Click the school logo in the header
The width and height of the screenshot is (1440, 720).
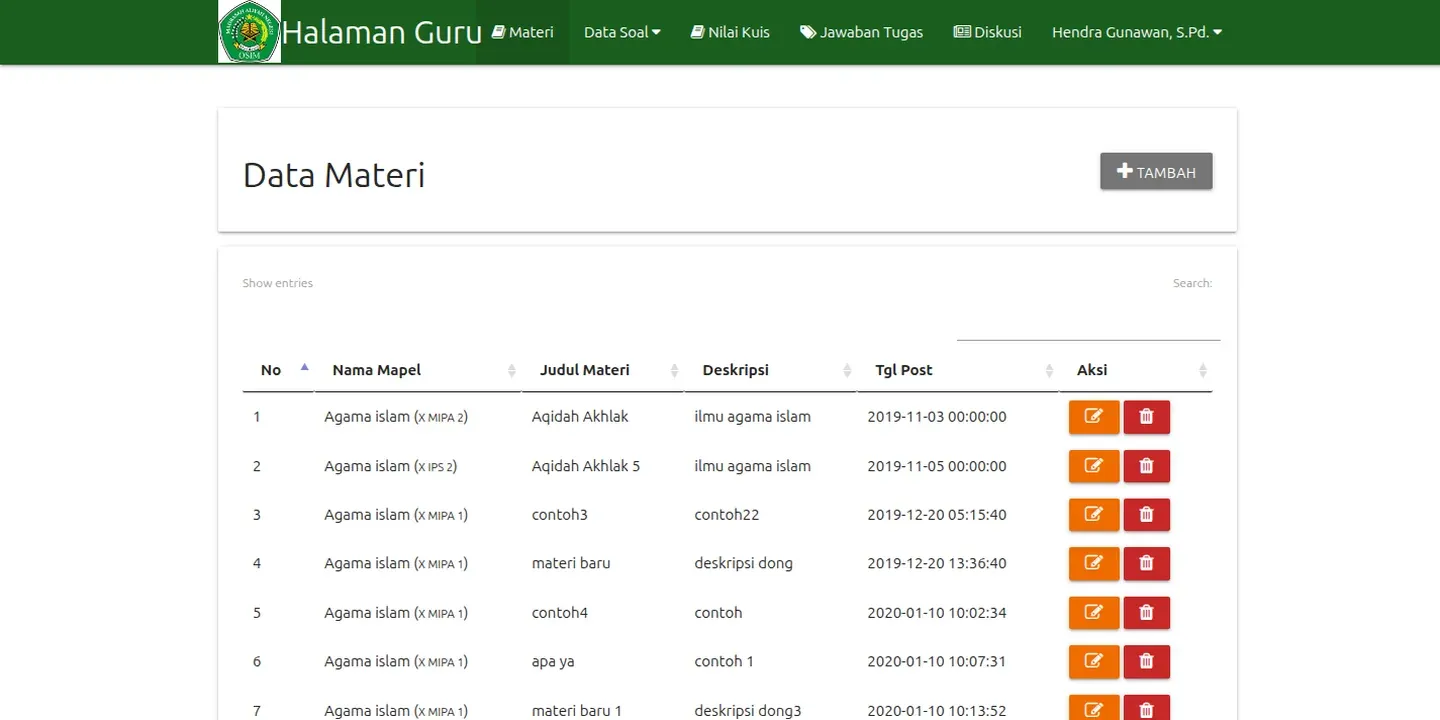(x=249, y=32)
